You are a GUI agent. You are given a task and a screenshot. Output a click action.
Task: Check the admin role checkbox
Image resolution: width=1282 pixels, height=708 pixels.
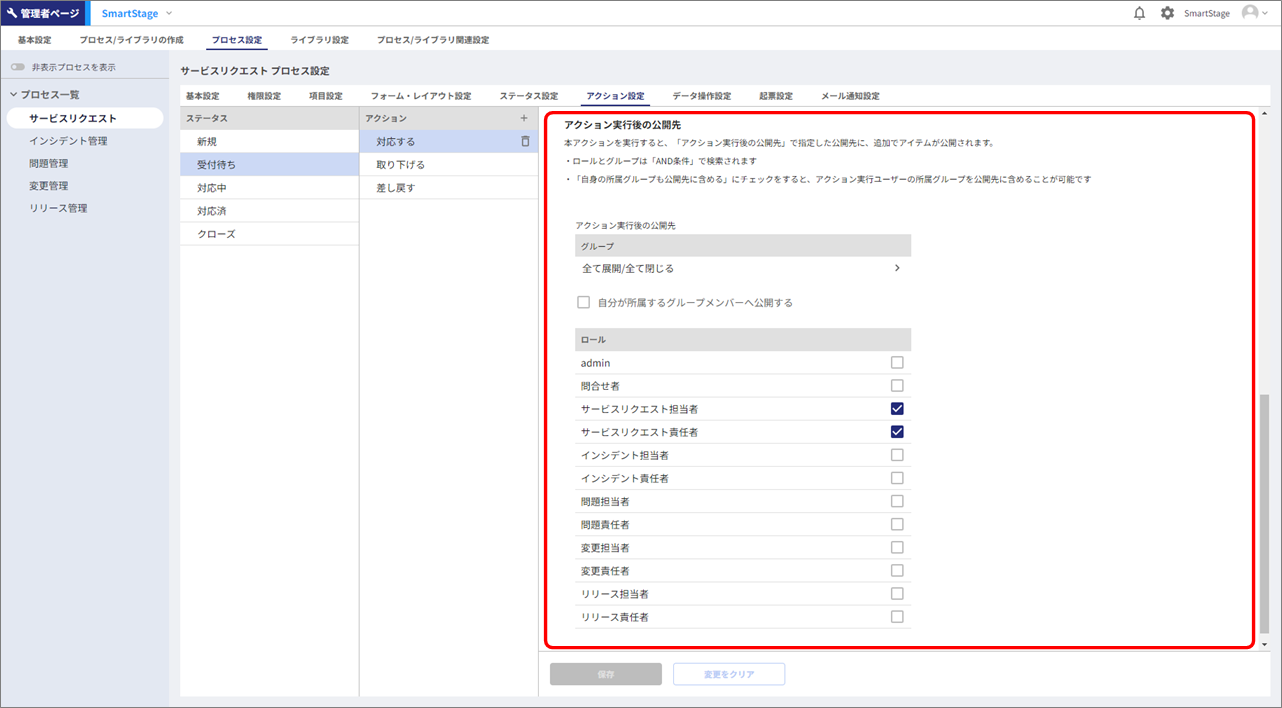pos(897,363)
